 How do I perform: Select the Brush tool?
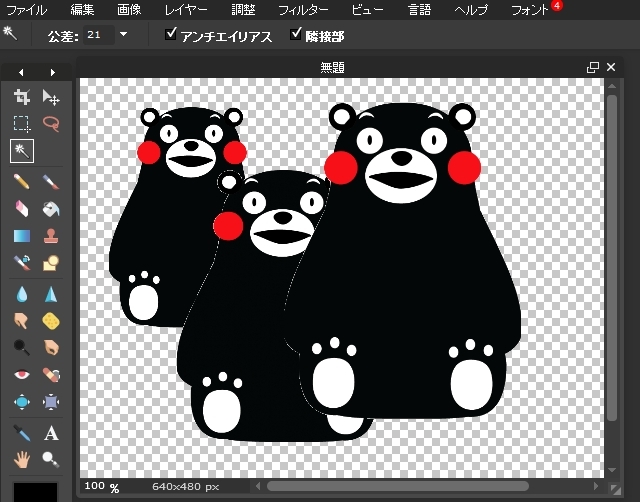pyautogui.click(x=51, y=182)
